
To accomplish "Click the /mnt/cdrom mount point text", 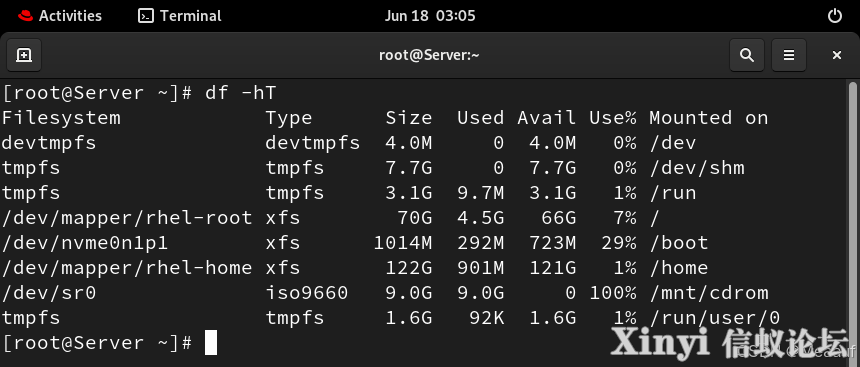I will 709,293.
